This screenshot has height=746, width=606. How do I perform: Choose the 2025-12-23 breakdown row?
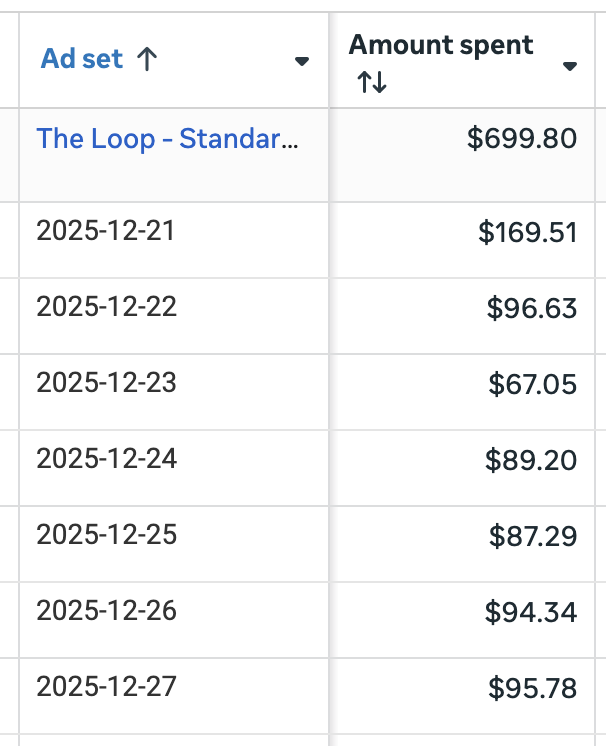click(106, 383)
